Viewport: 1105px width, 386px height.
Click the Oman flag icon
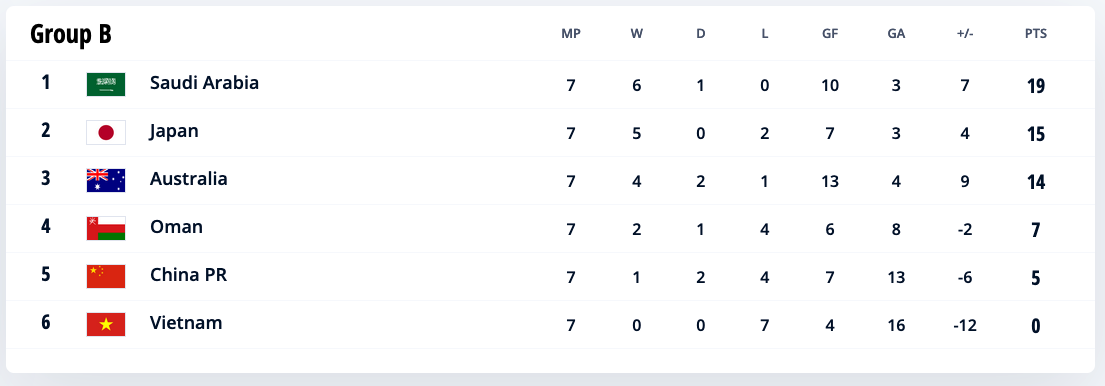click(106, 228)
